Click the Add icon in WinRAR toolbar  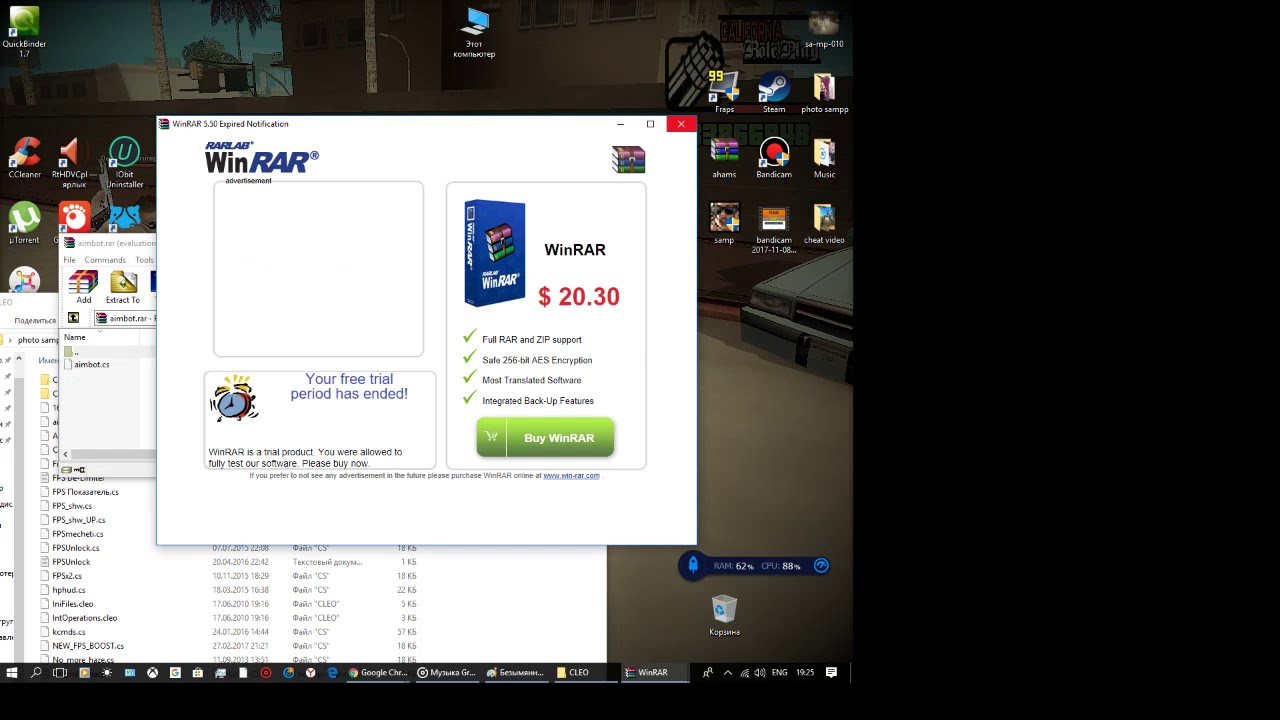84,287
